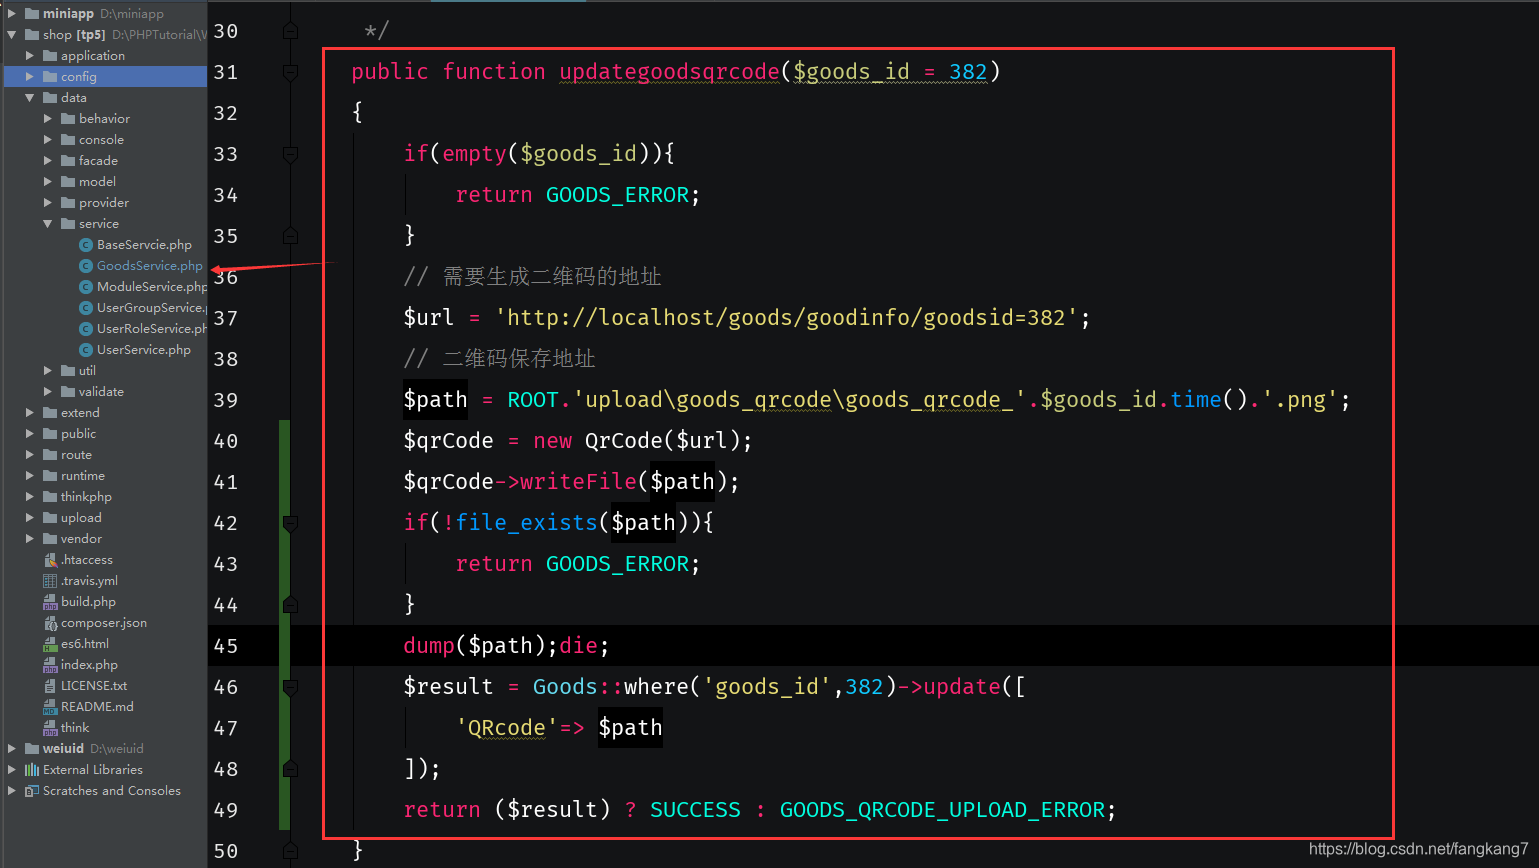The height and width of the screenshot is (868, 1539).
Task: Expand the model folder arrow
Action: click(48, 182)
